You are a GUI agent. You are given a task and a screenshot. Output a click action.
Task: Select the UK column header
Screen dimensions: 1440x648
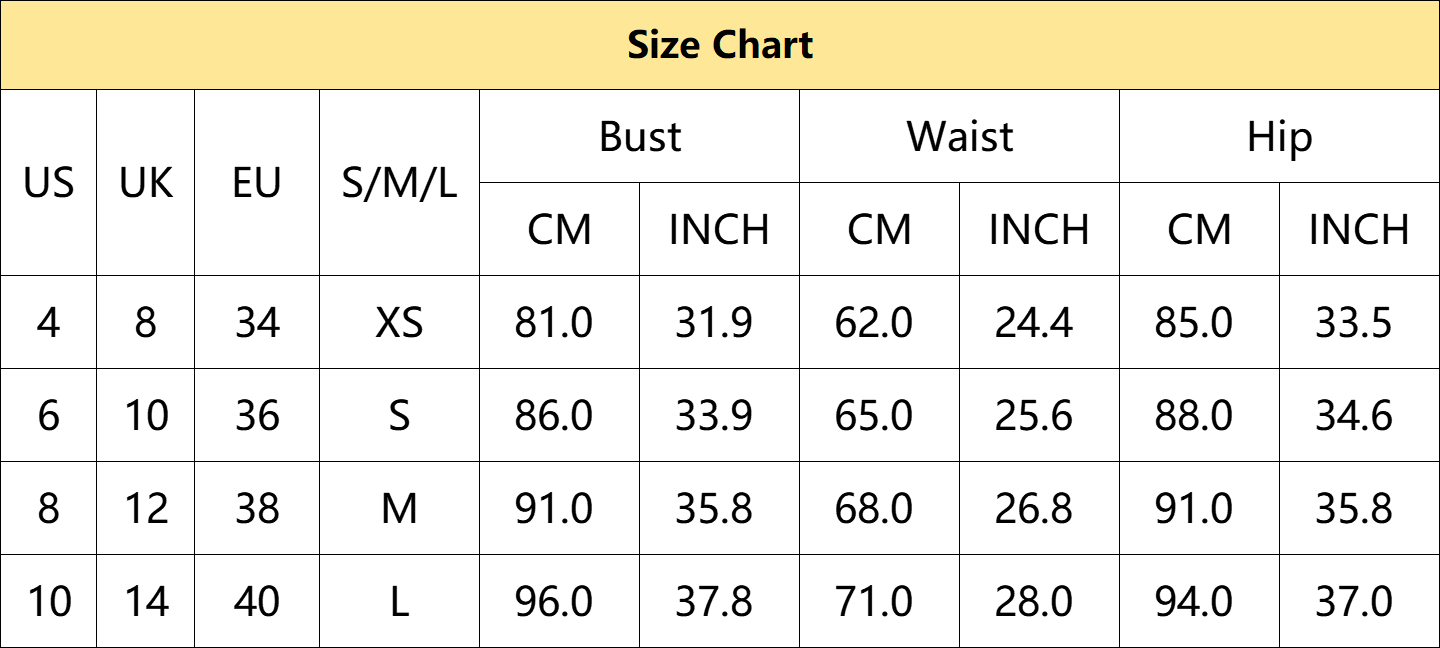(x=146, y=183)
